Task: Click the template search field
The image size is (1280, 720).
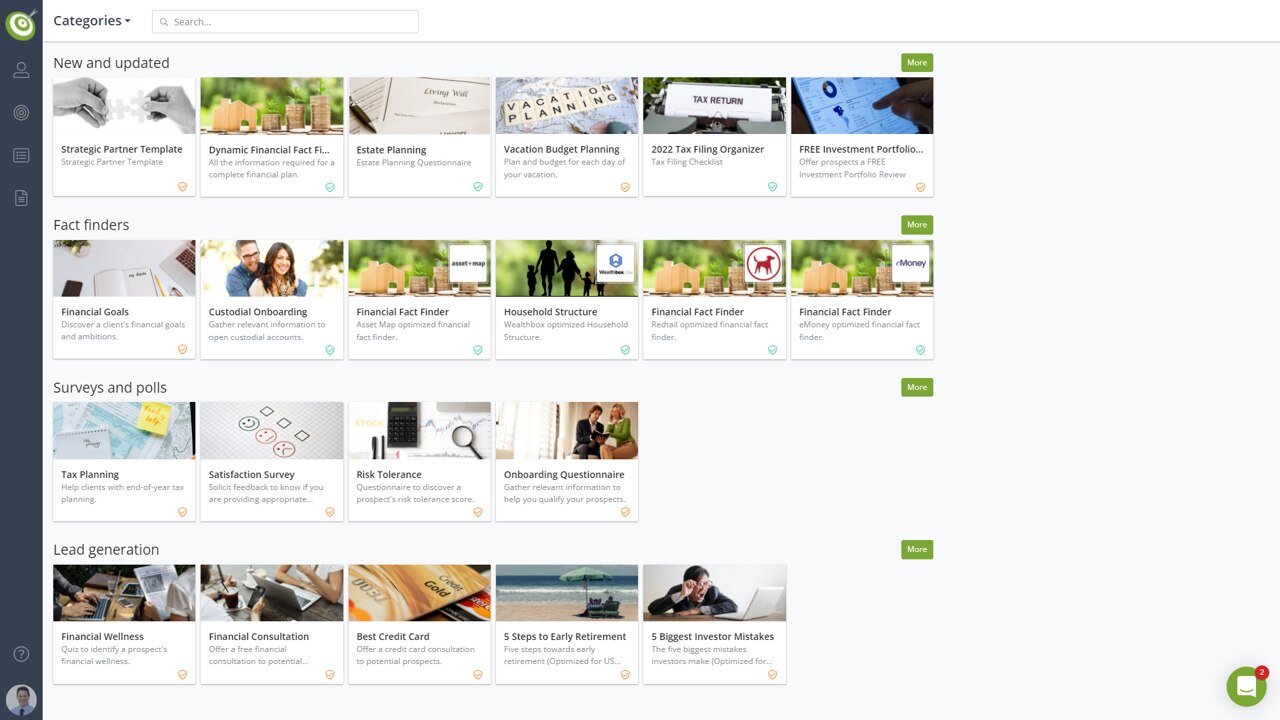Action: pos(286,21)
